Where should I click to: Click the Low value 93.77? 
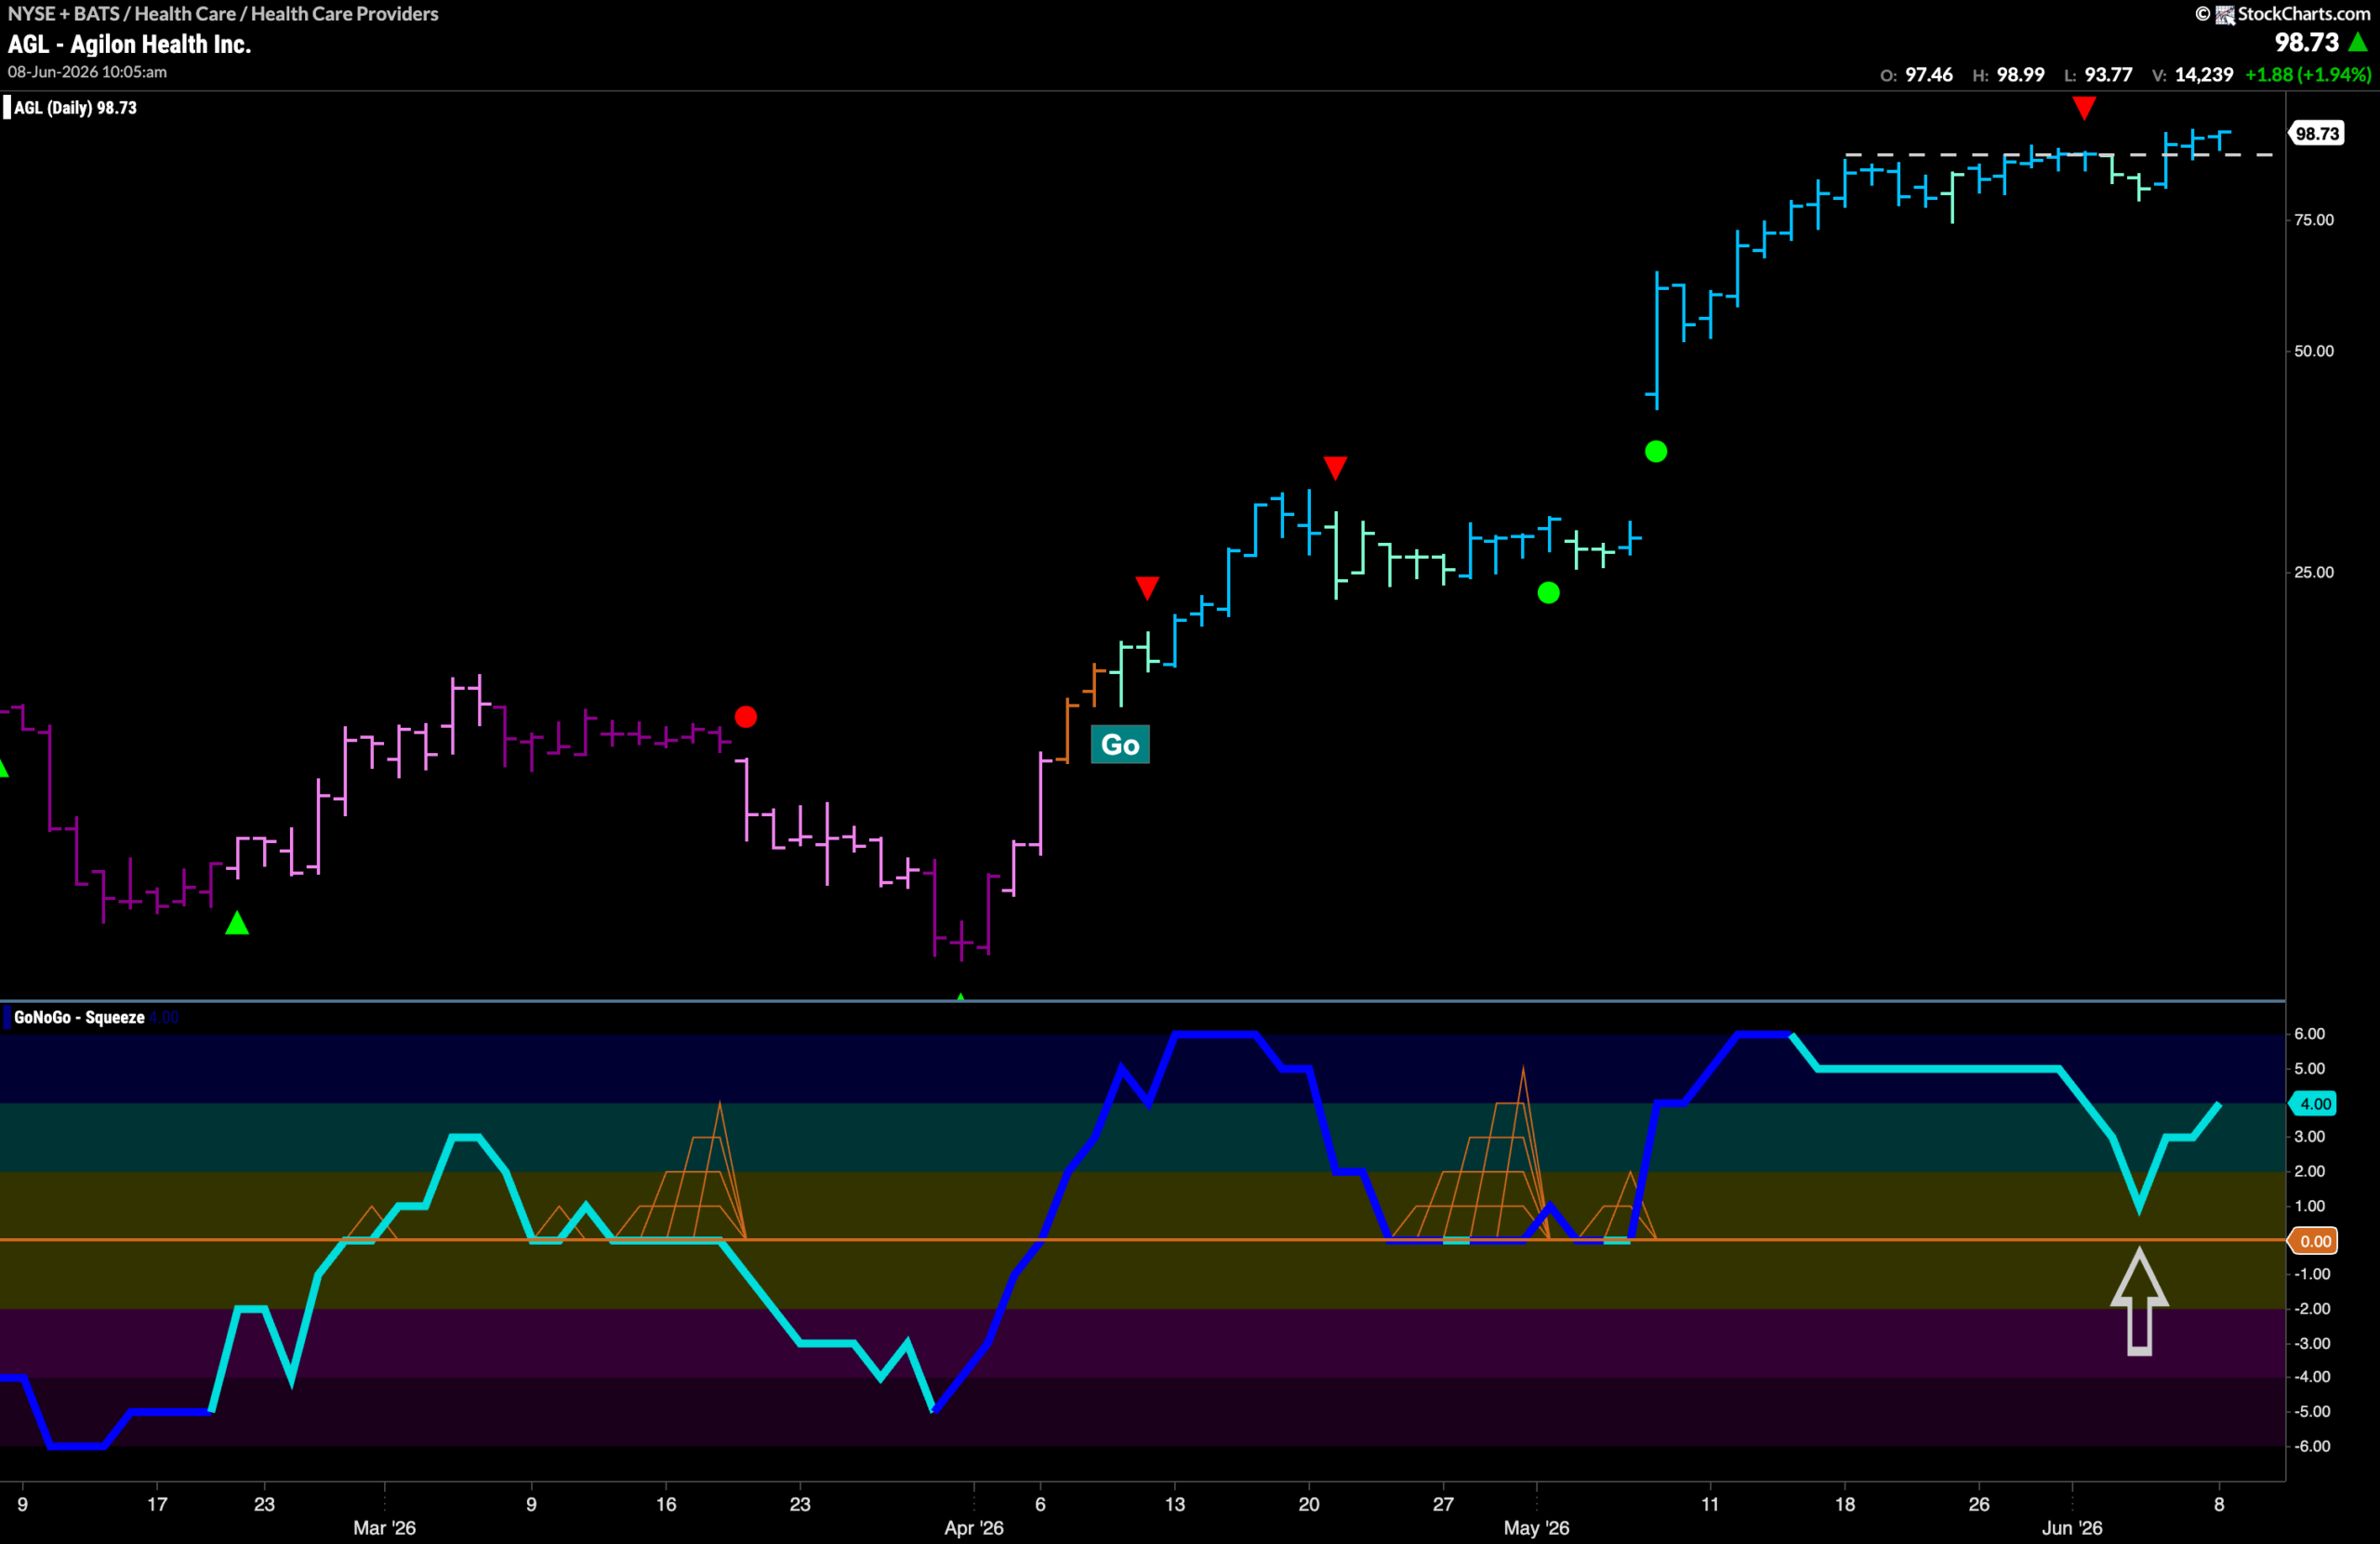2108,75
